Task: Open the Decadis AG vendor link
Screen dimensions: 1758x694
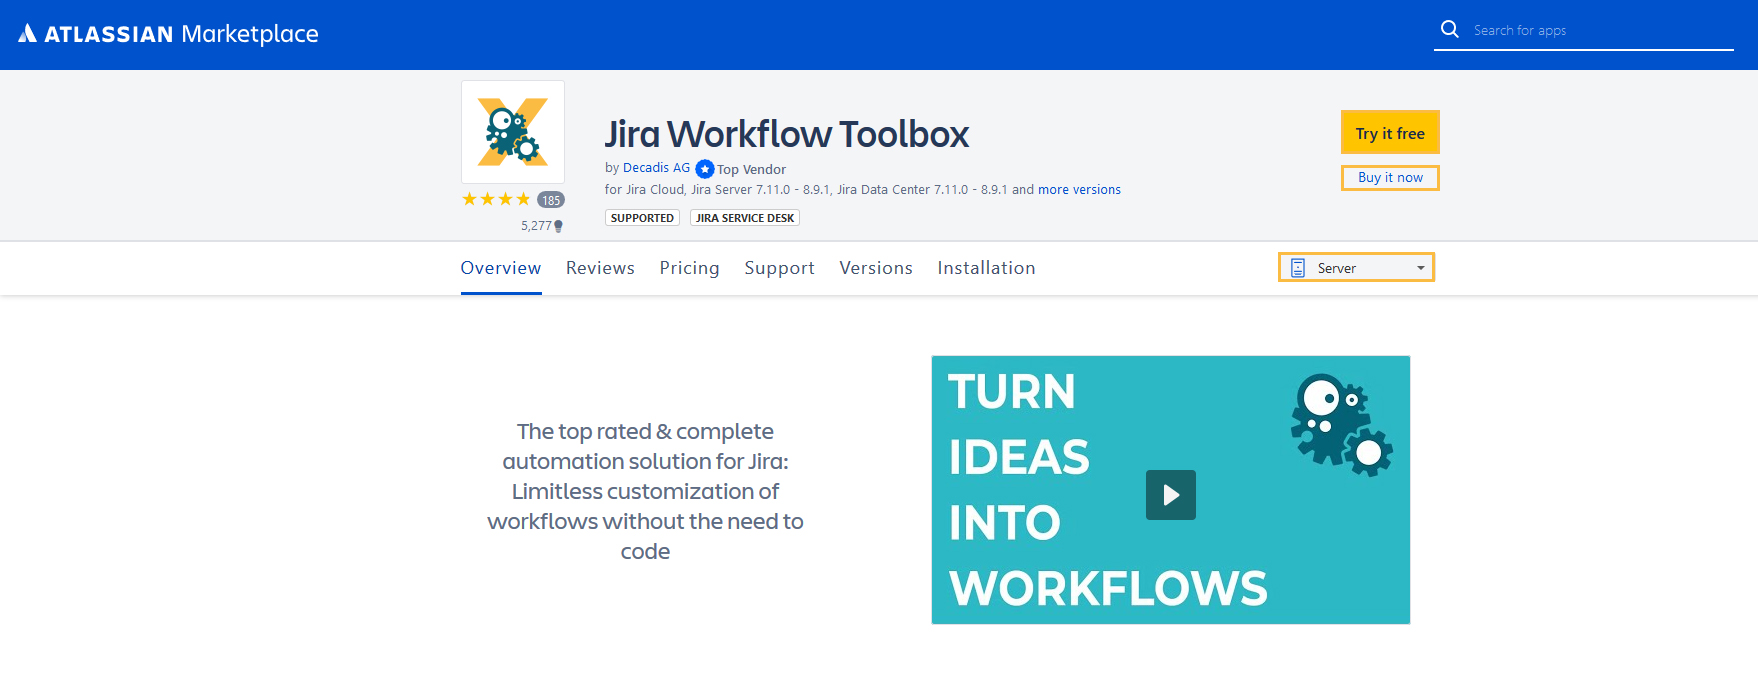Action: tap(656, 168)
